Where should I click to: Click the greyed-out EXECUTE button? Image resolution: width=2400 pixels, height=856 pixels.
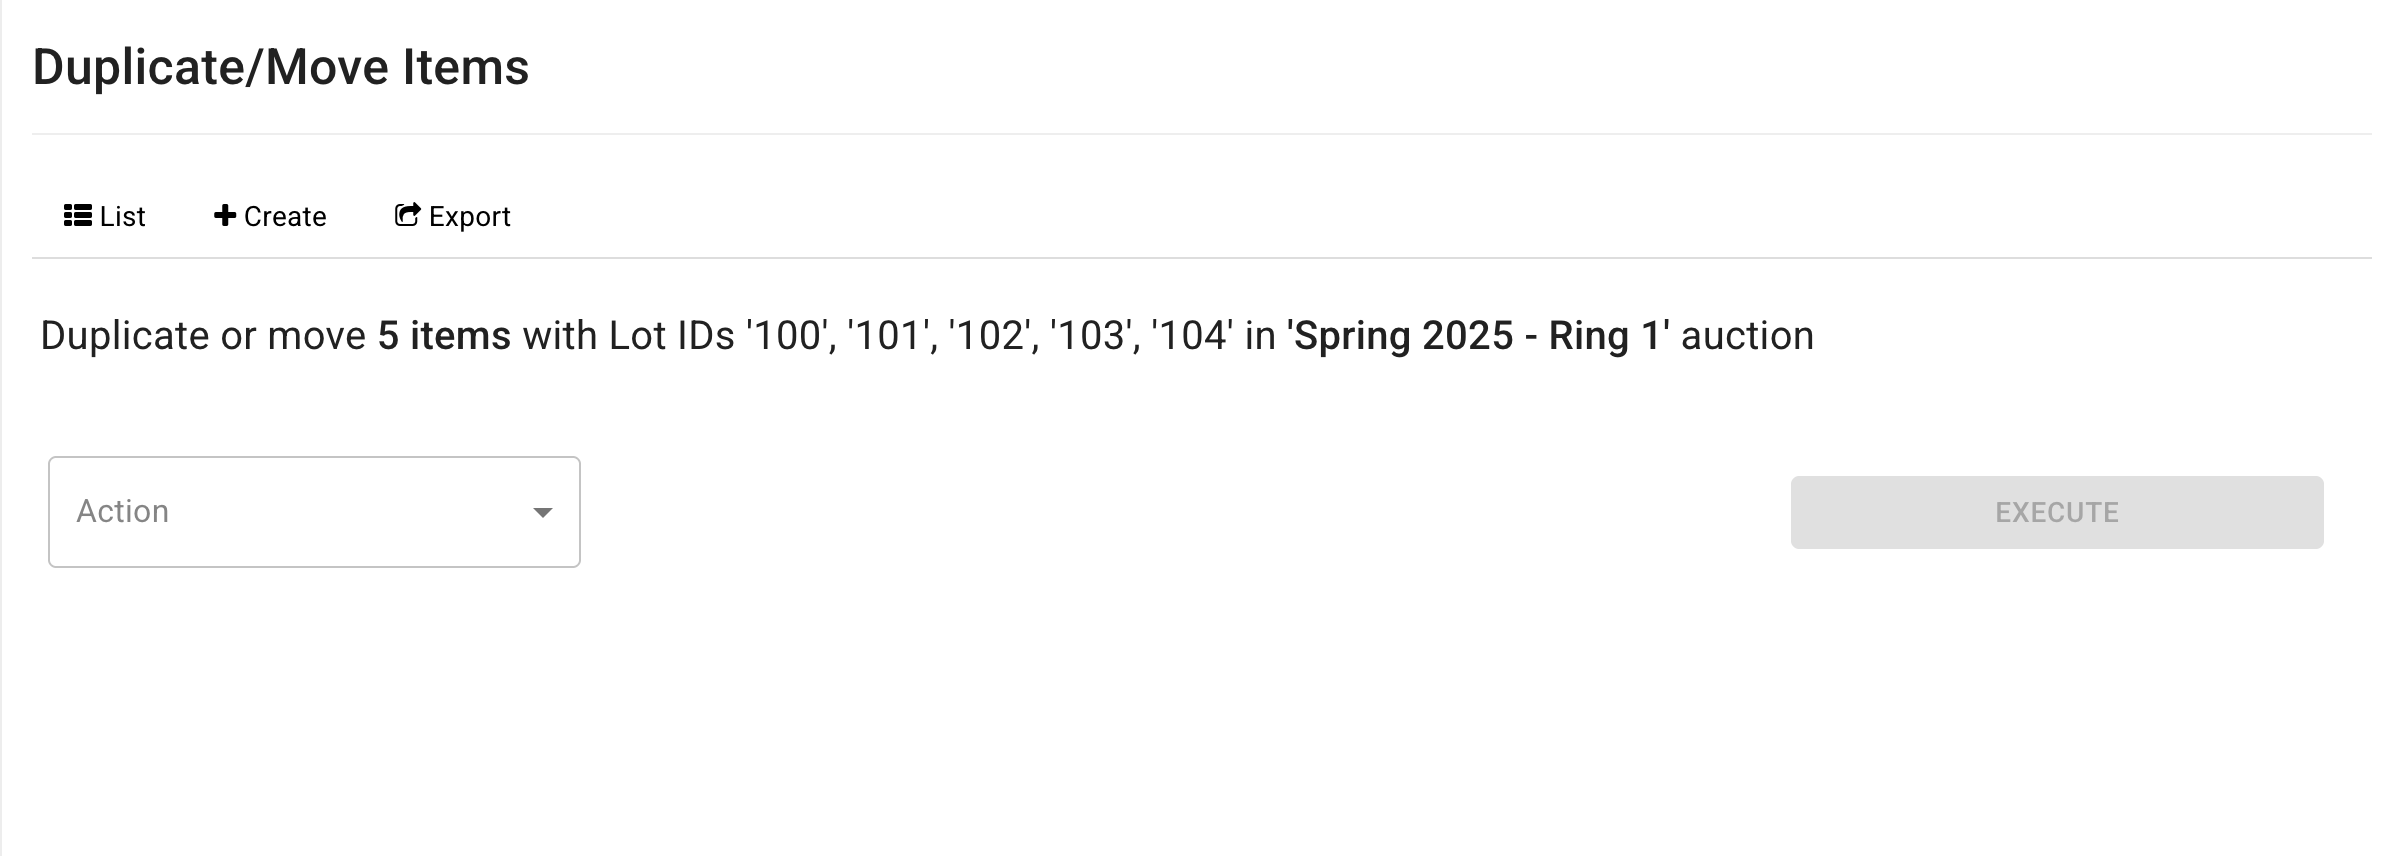pyautogui.click(x=2057, y=512)
